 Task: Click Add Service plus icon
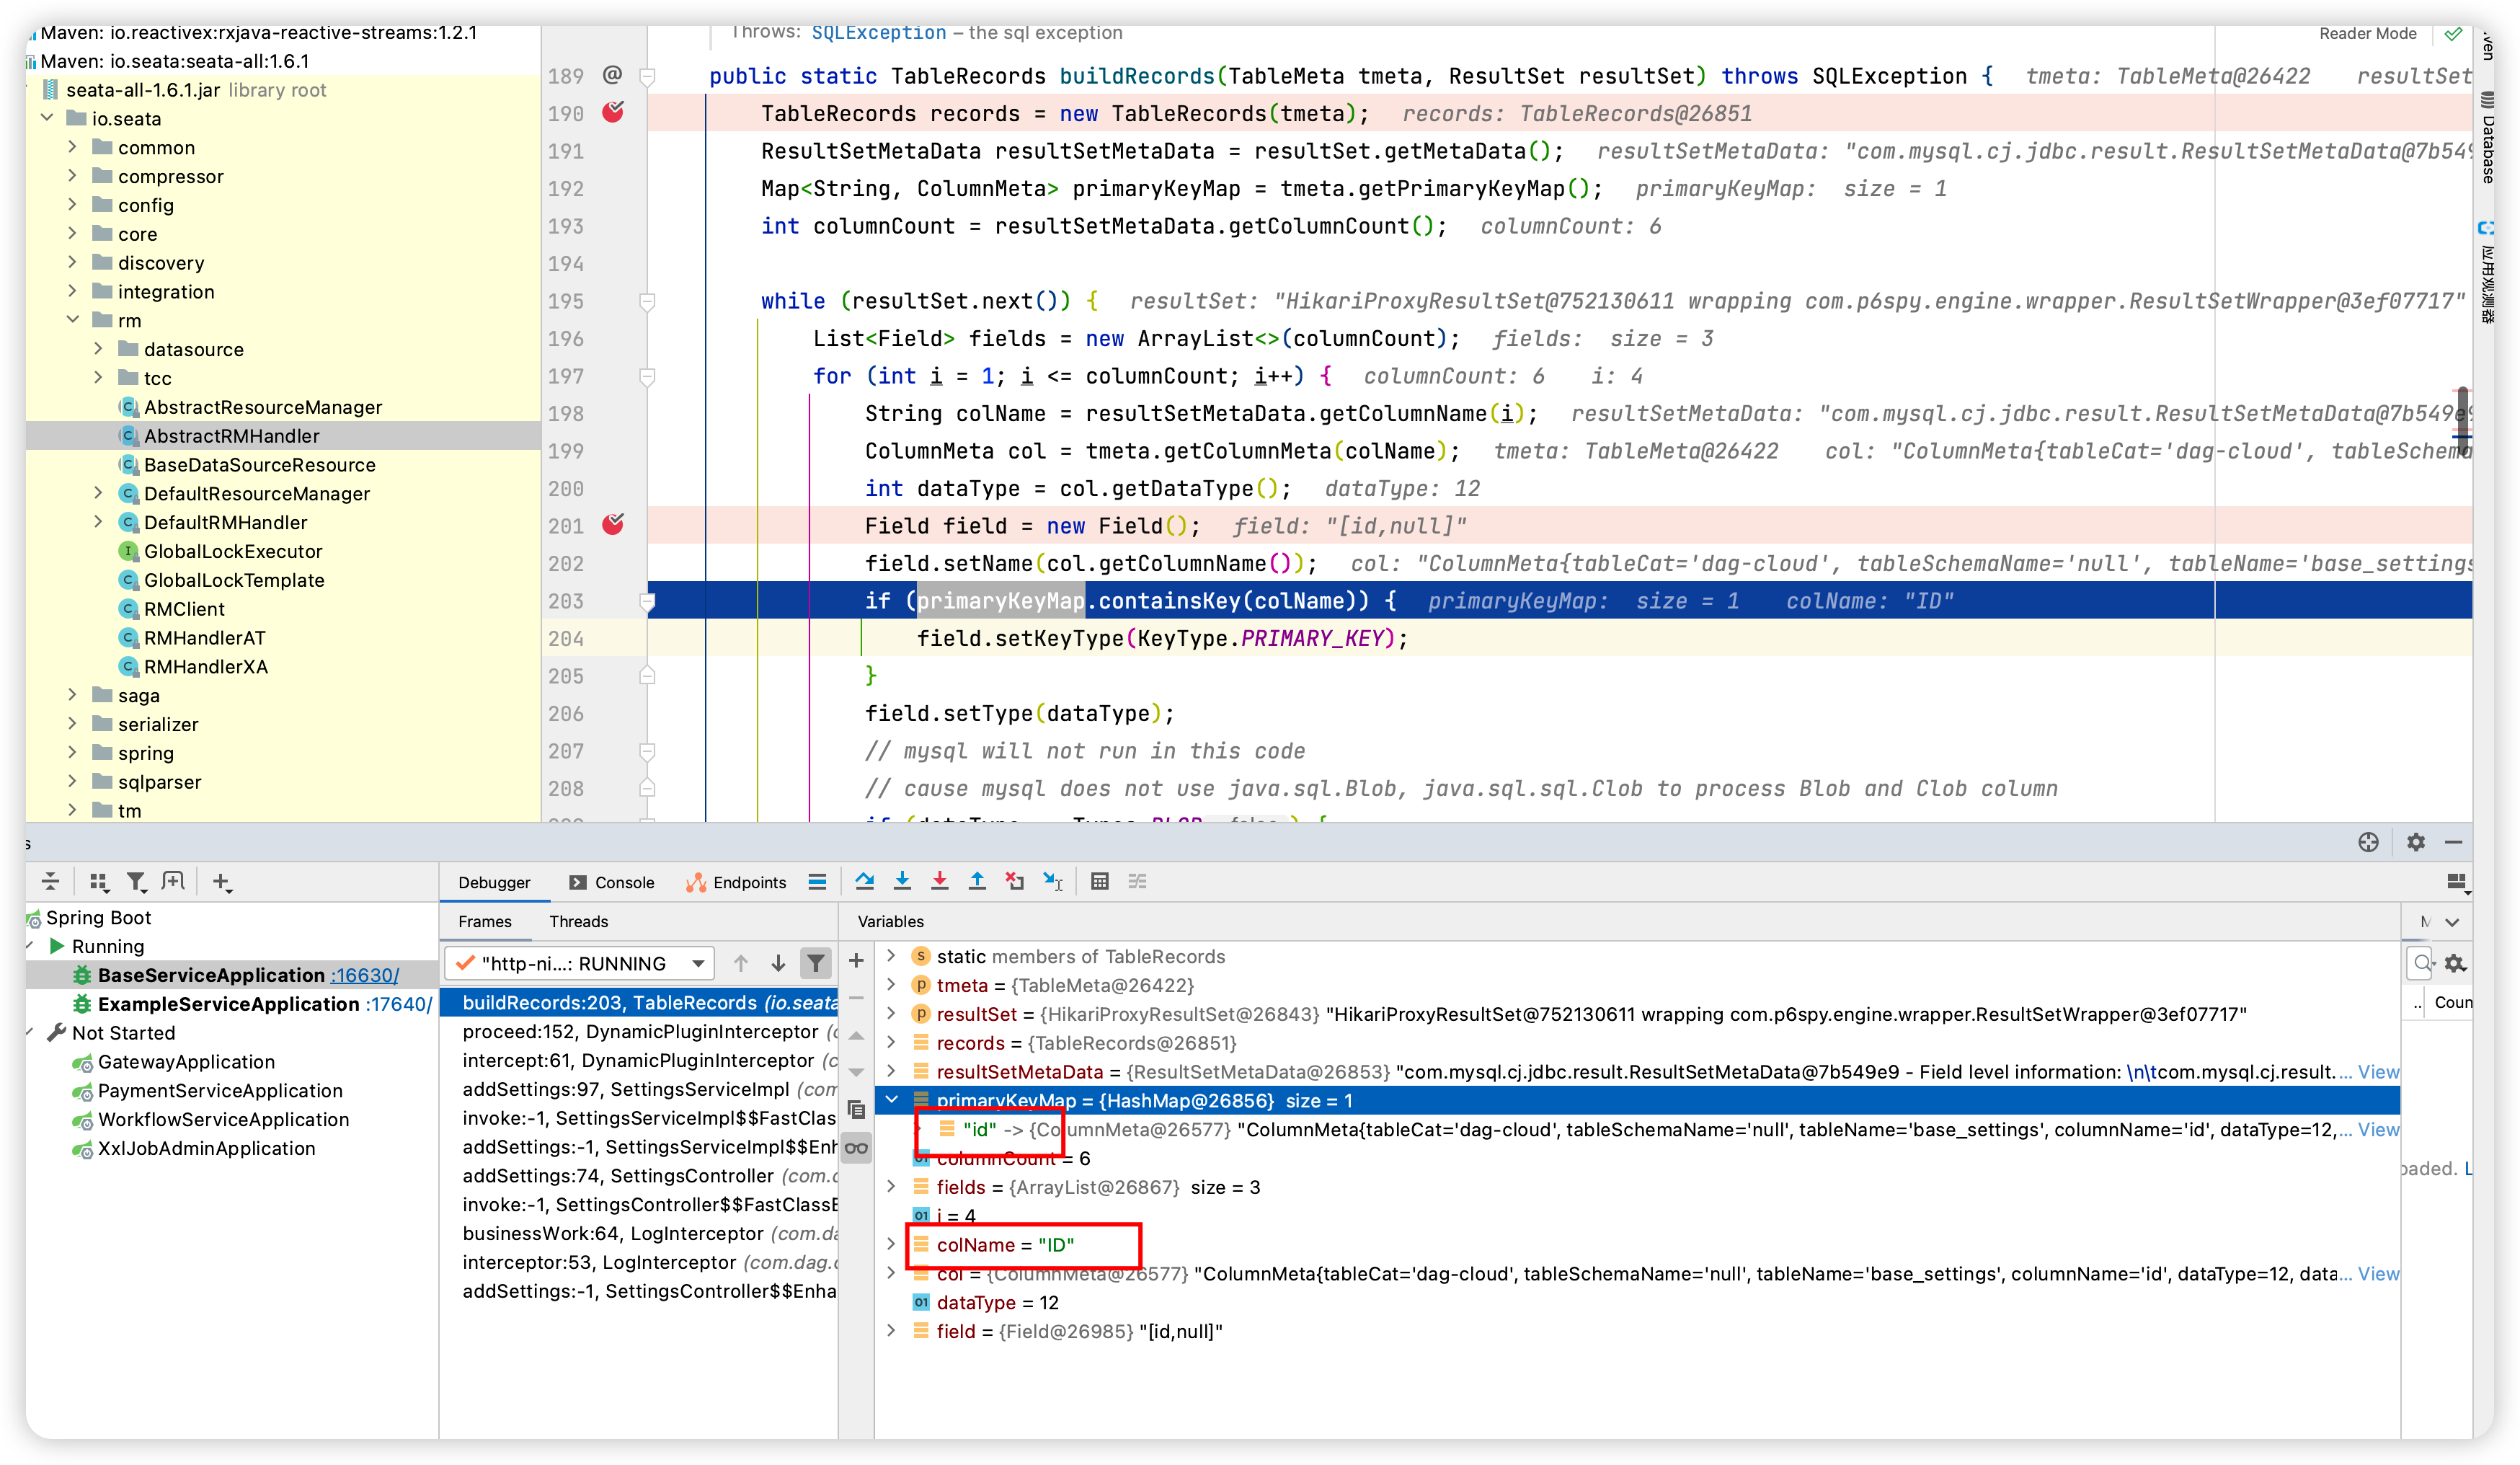222,881
